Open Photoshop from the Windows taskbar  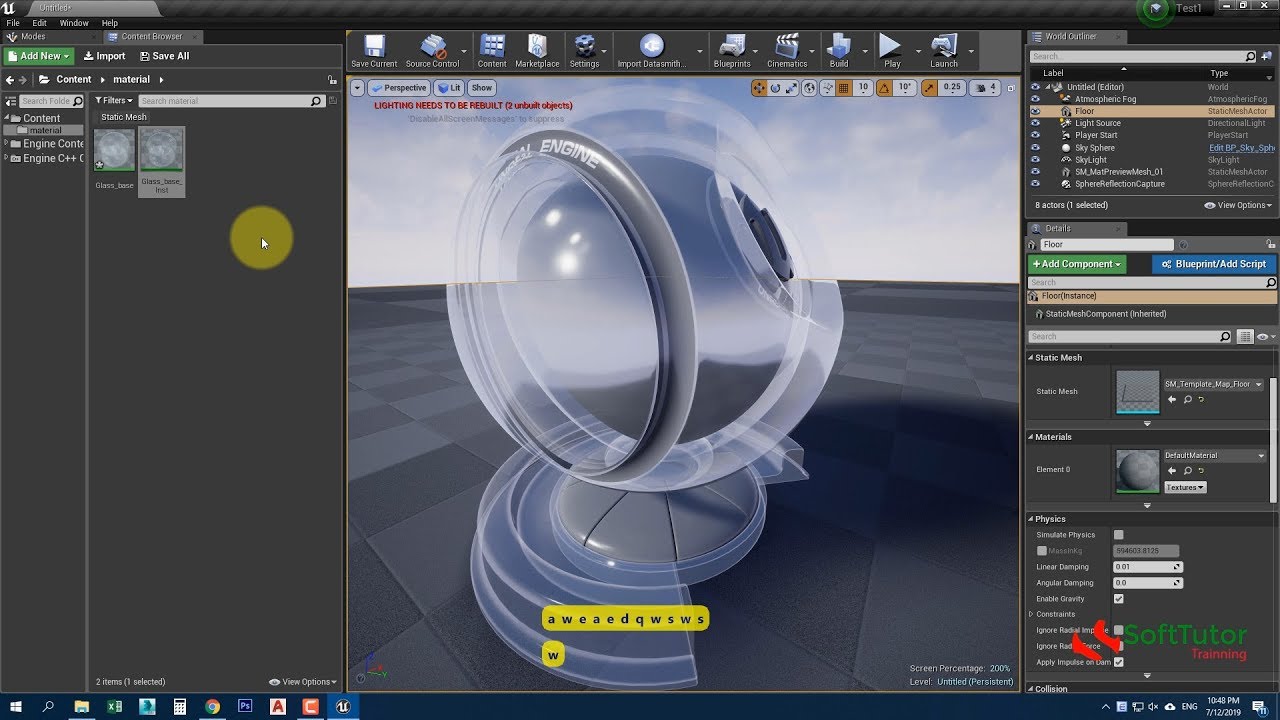coord(246,706)
